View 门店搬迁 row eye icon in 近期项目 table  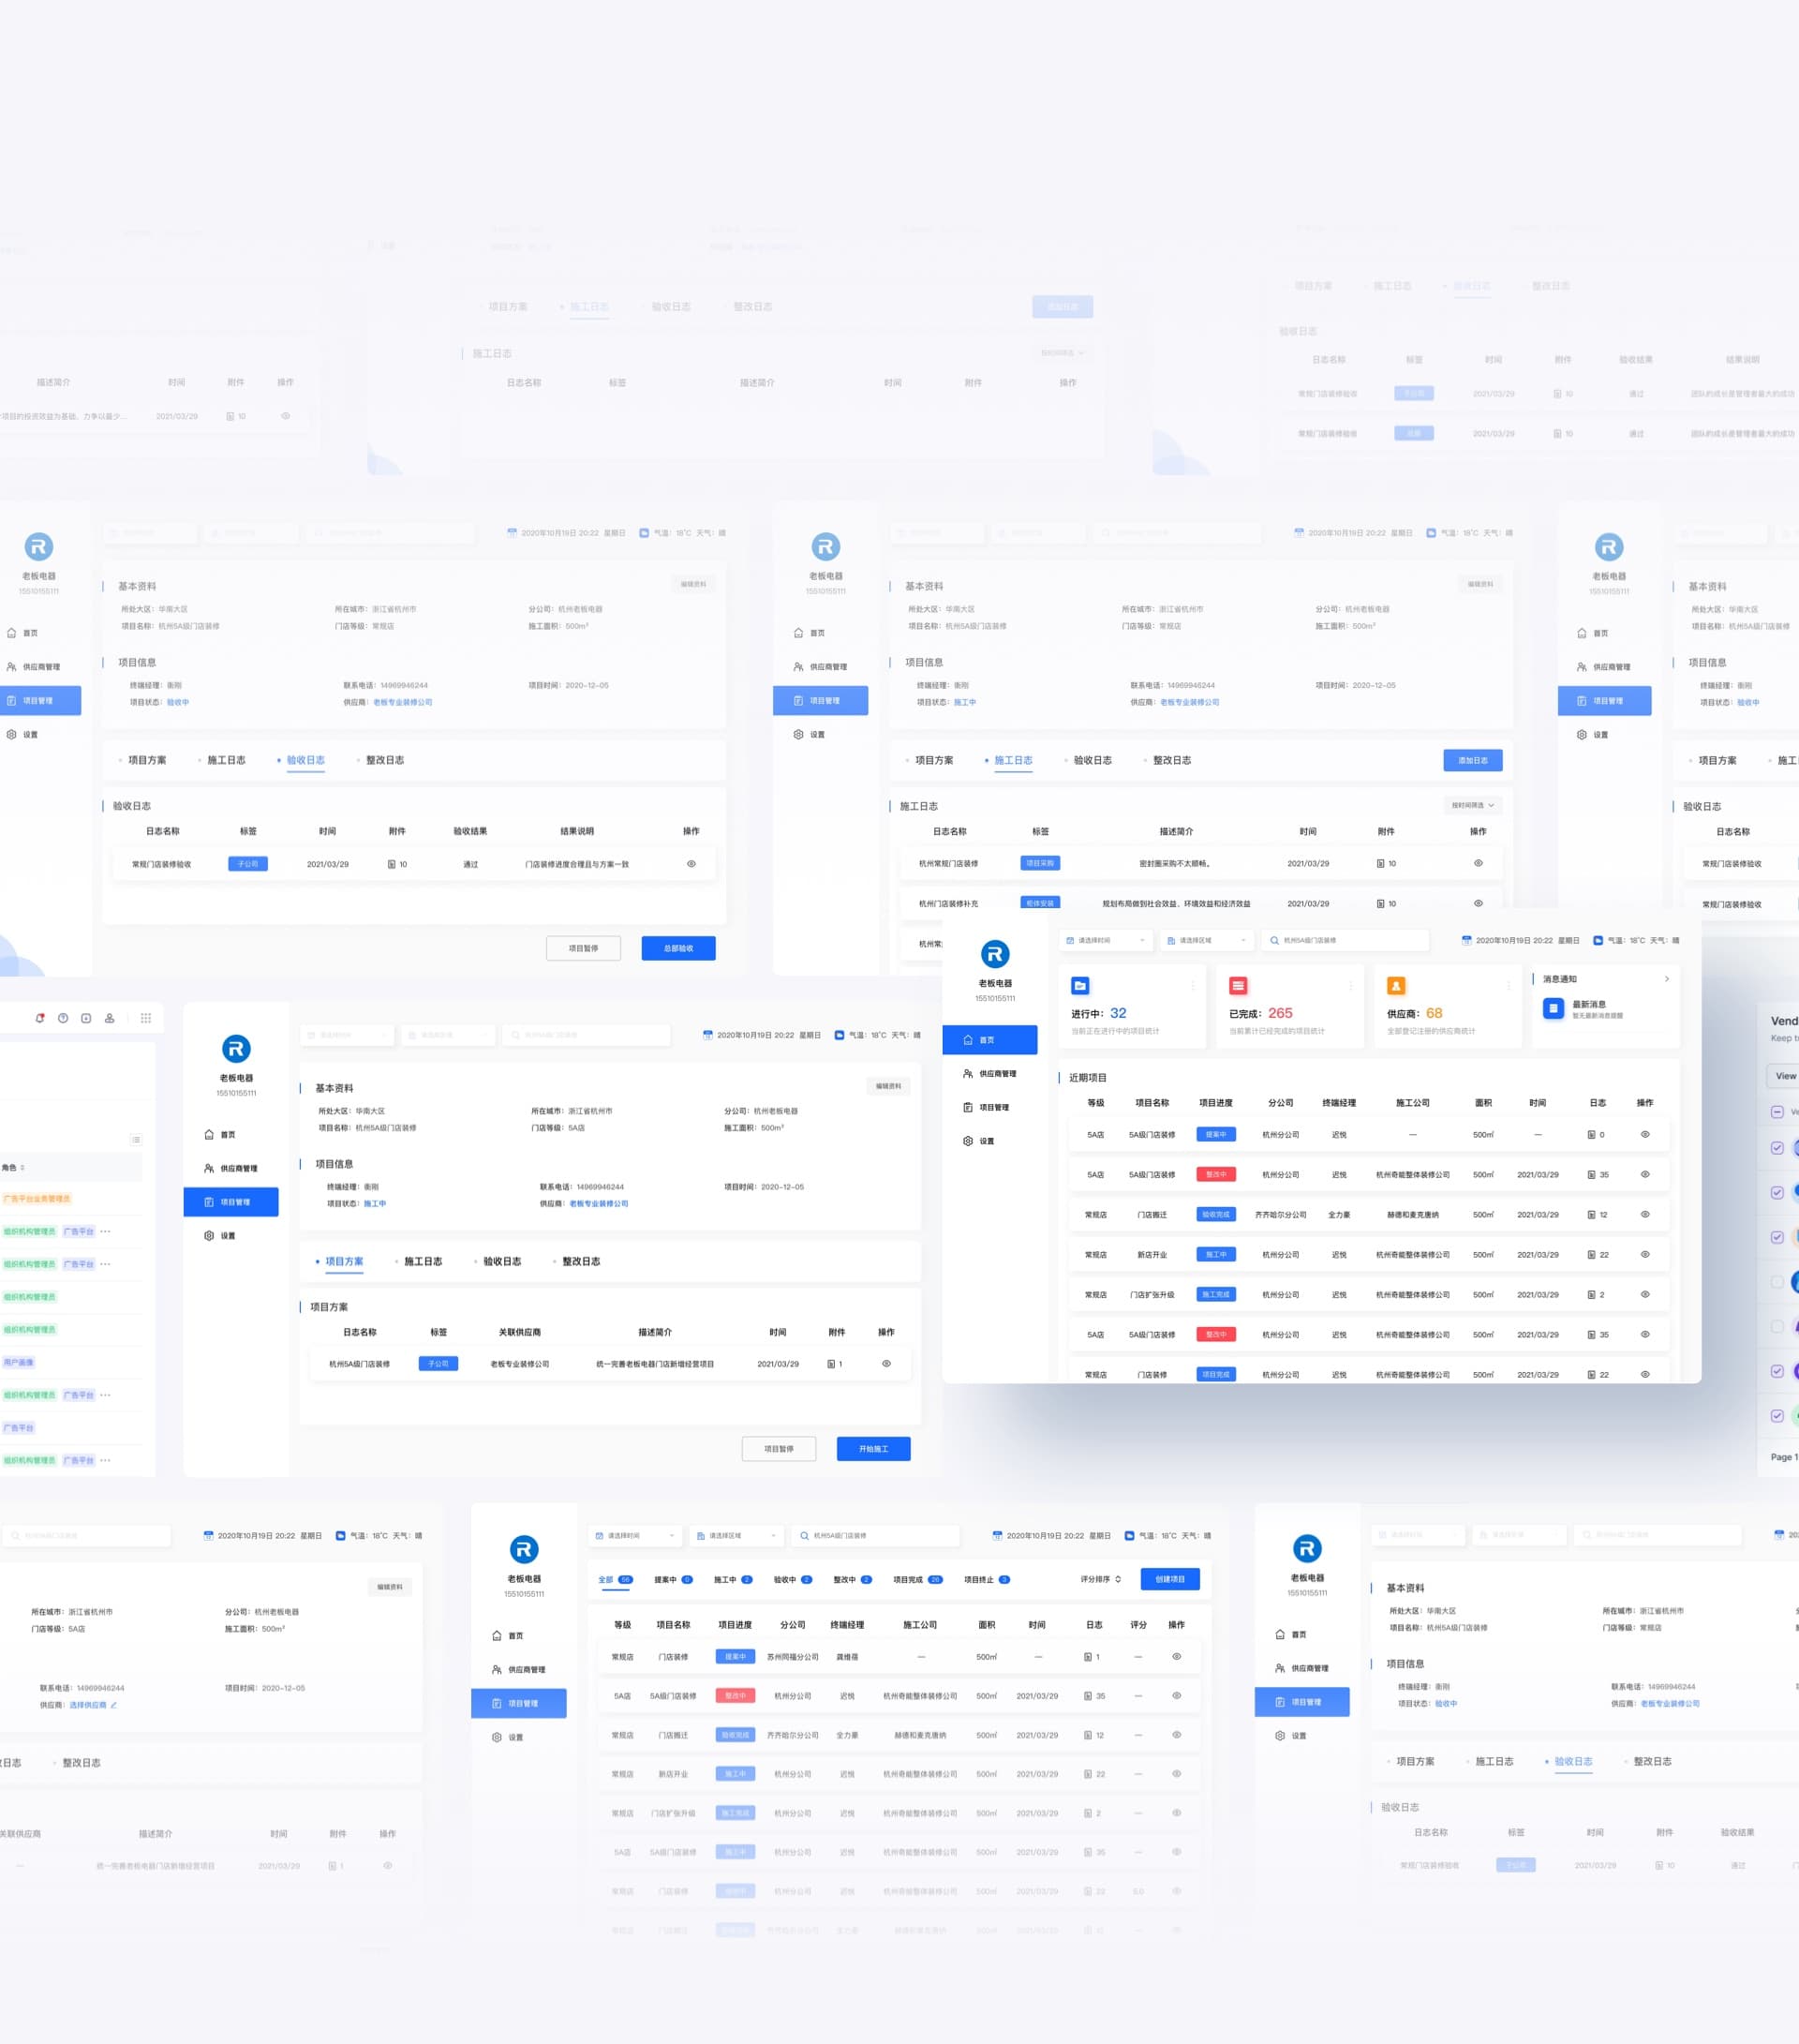1645,1214
